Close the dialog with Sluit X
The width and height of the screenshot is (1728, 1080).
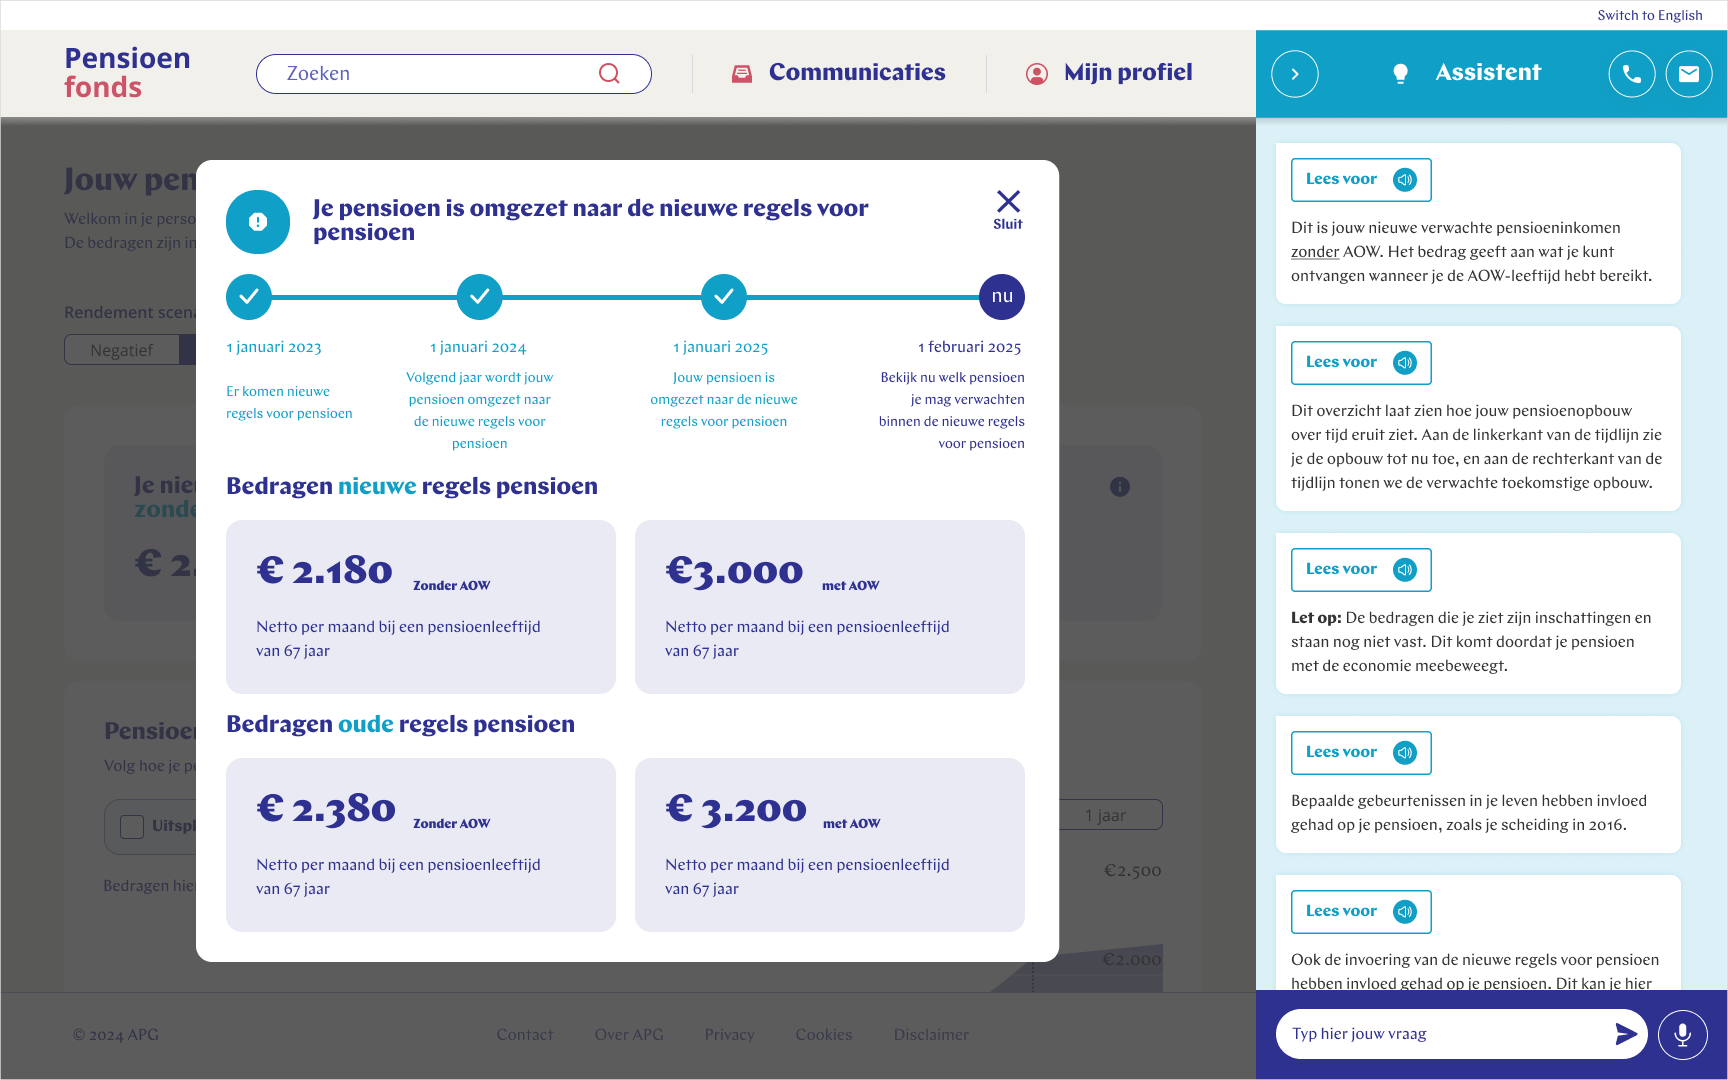(x=1008, y=210)
